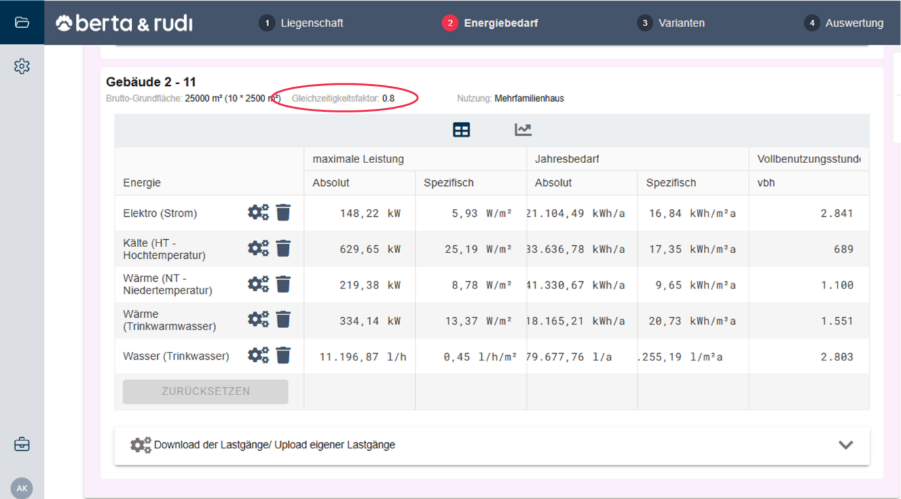Open settings gear in left sidebar
901x499 pixels.
22,66
